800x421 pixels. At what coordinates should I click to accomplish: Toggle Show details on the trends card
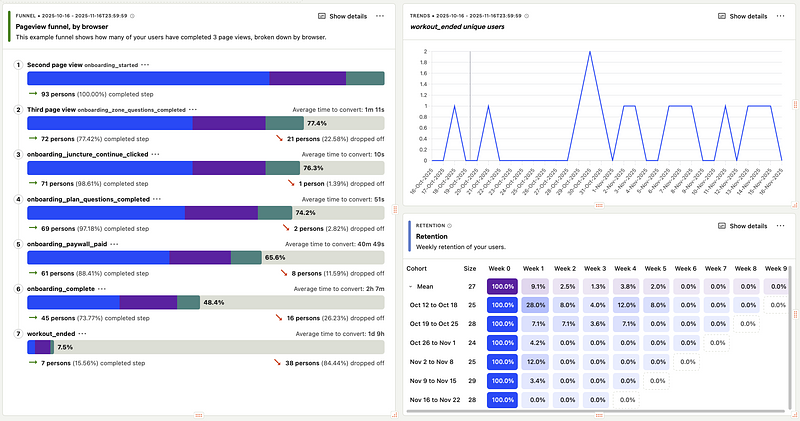click(x=741, y=17)
